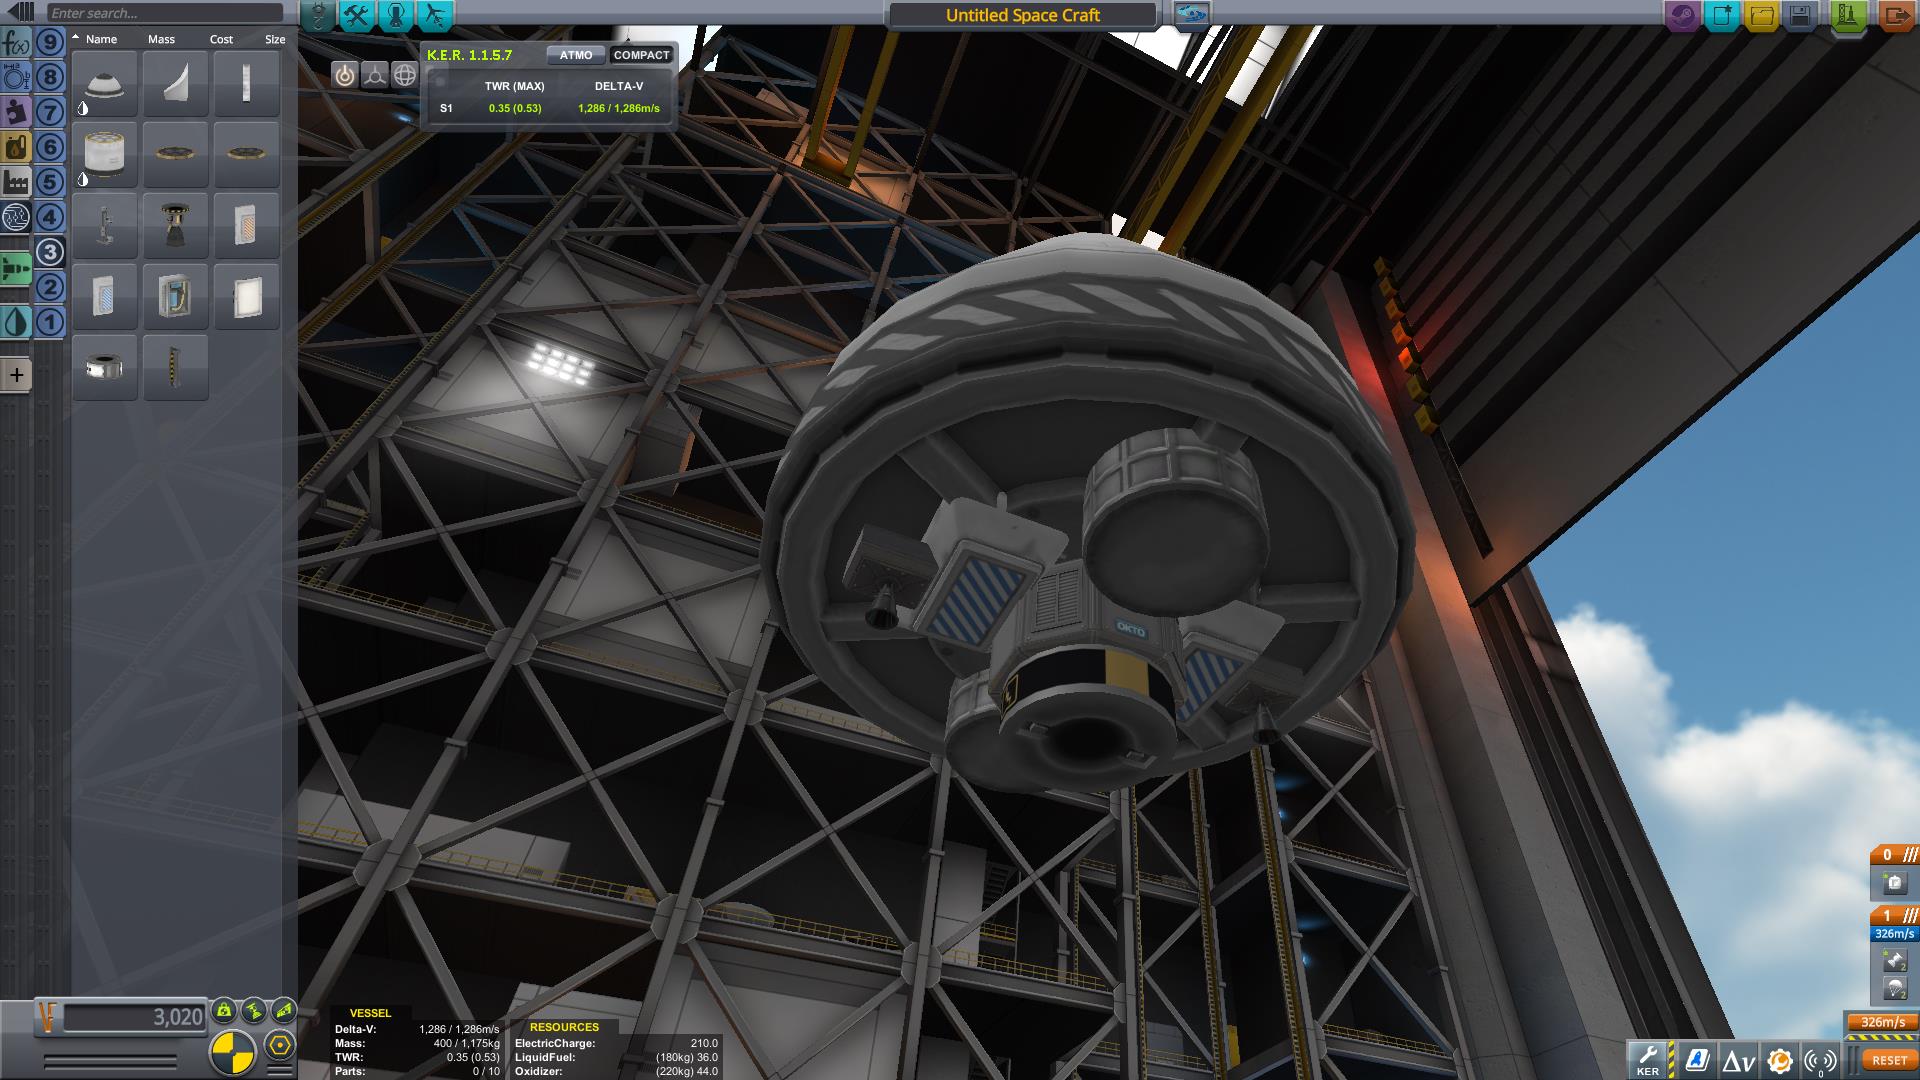The image size is (1920, 1080).
Task: Open the resource filter fuel can icon
Action: click(x=16, y=147)
